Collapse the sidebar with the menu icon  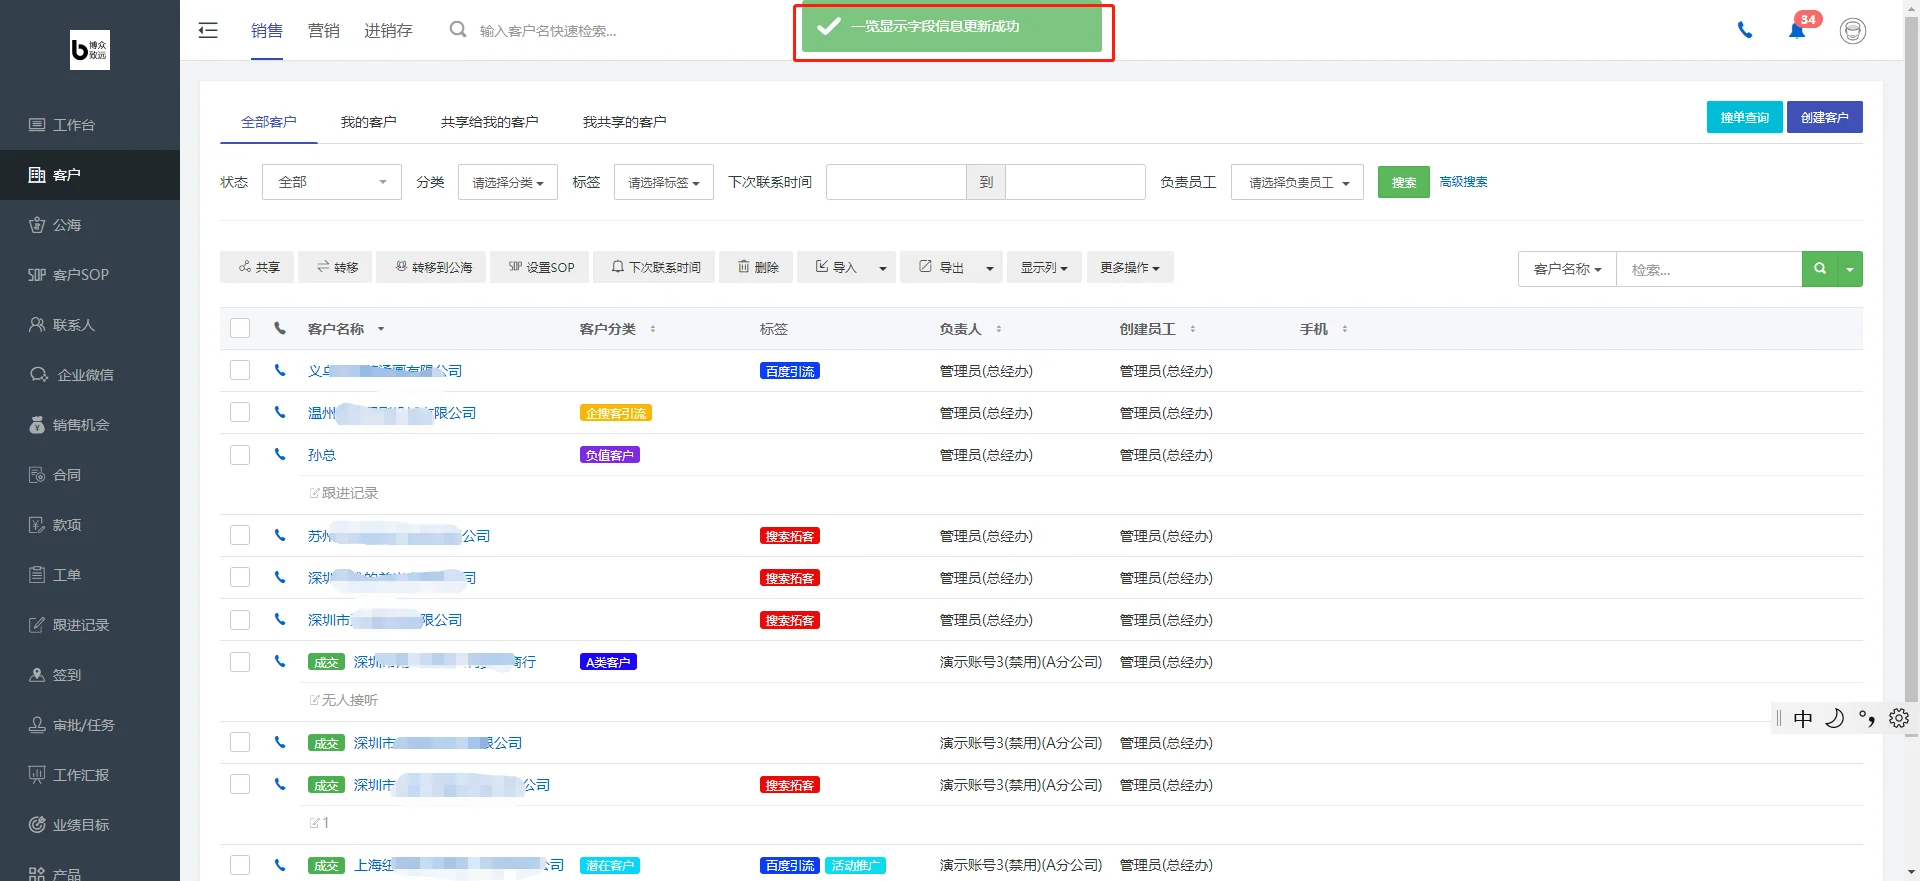(208, 30)
